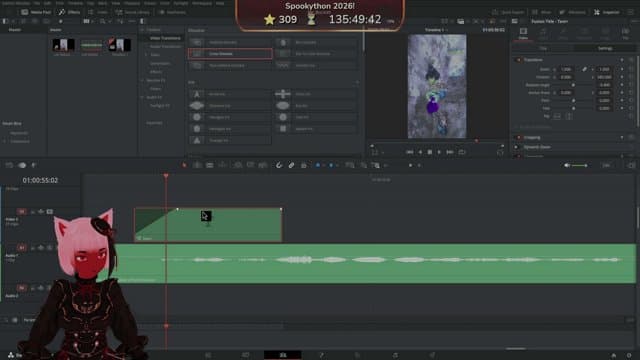Mute audio with speaker icon
Image resolution: width=640 pixels, height=360 pixels.
point(567,165)
